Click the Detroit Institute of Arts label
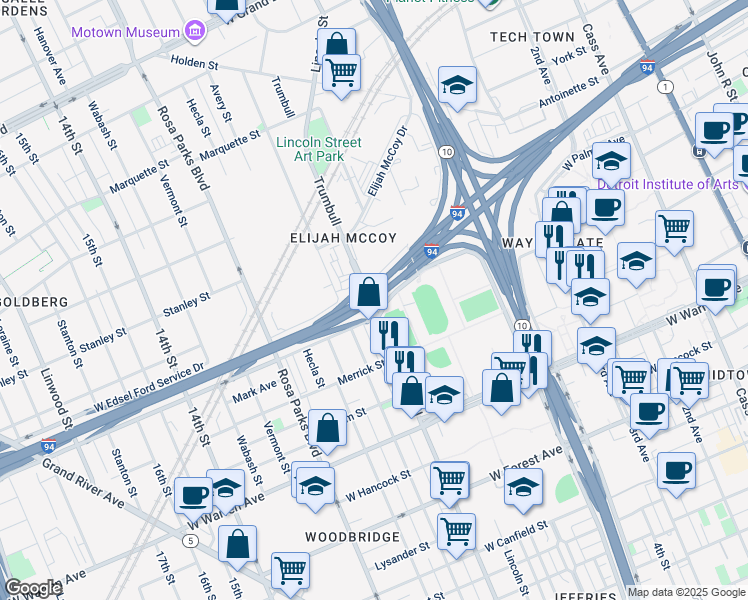The width and height of the screenshot is (748, 600). [x=668, y=184]
